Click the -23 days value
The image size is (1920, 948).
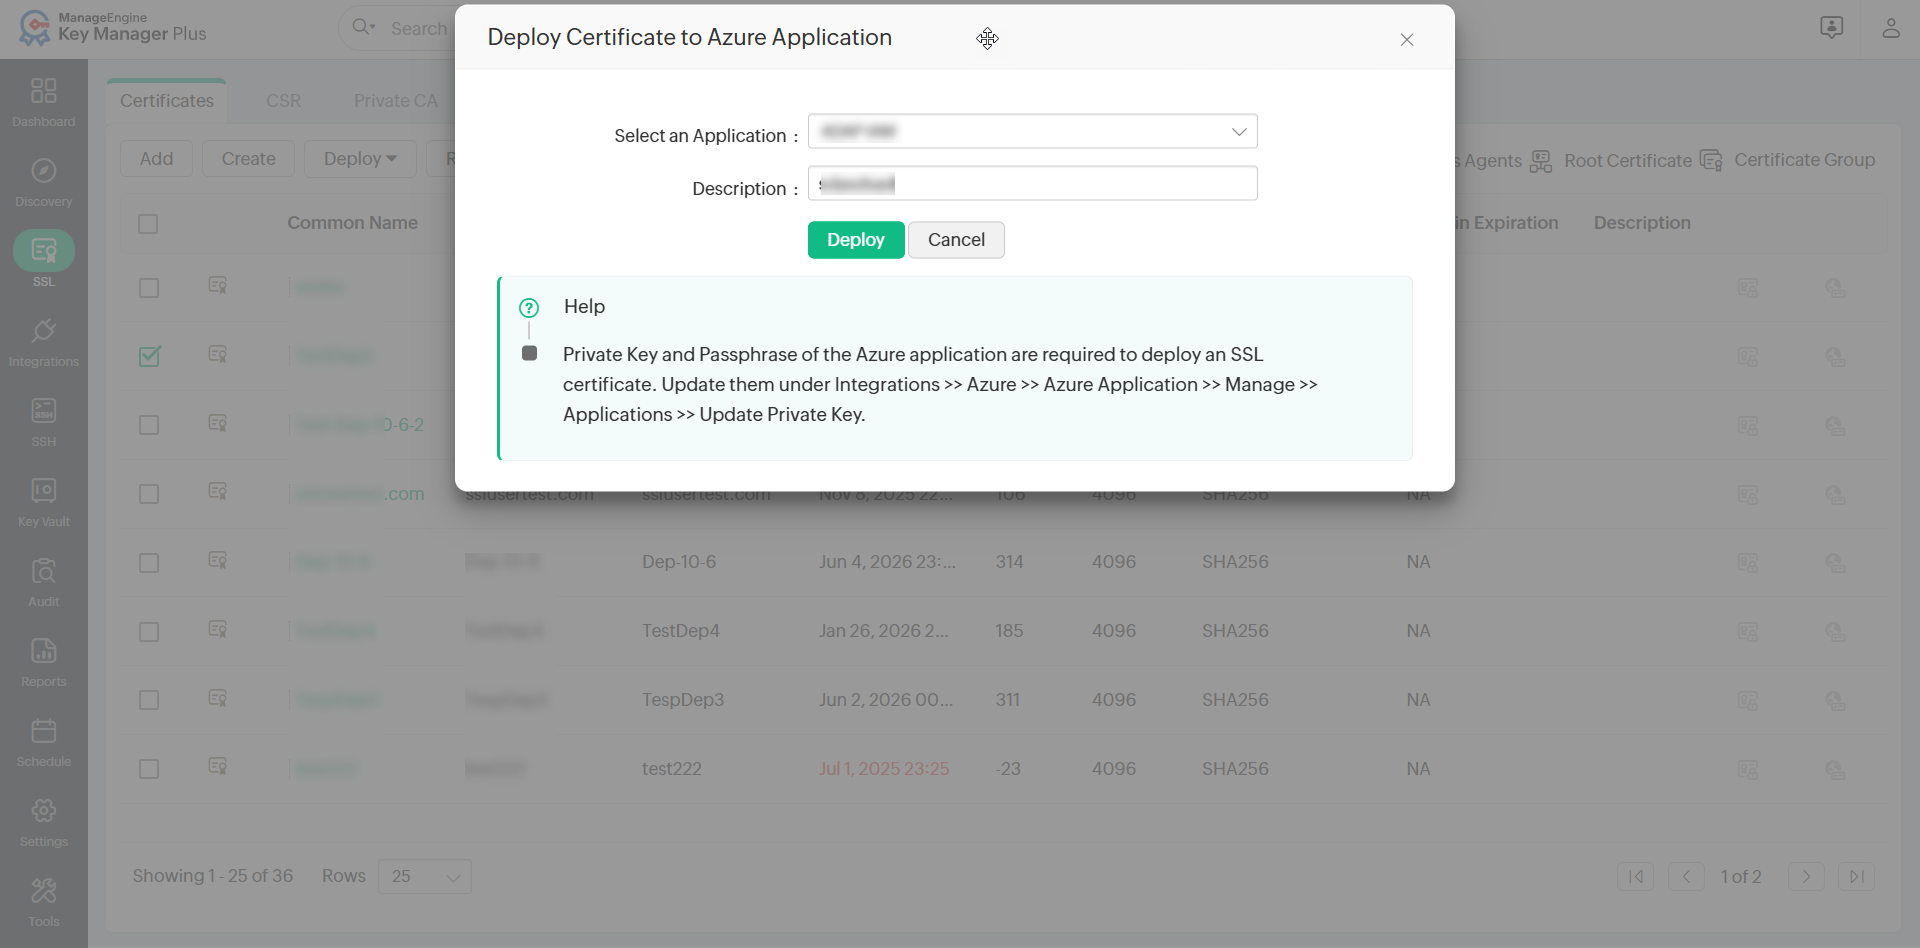click(1008, 769)
